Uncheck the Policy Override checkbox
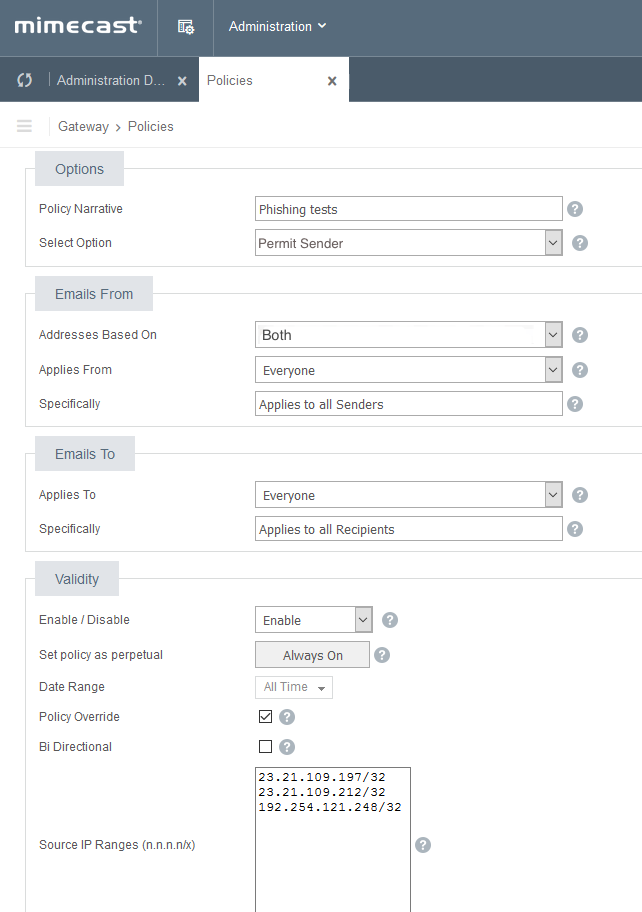Screen dimensions: 642x912 265,716
